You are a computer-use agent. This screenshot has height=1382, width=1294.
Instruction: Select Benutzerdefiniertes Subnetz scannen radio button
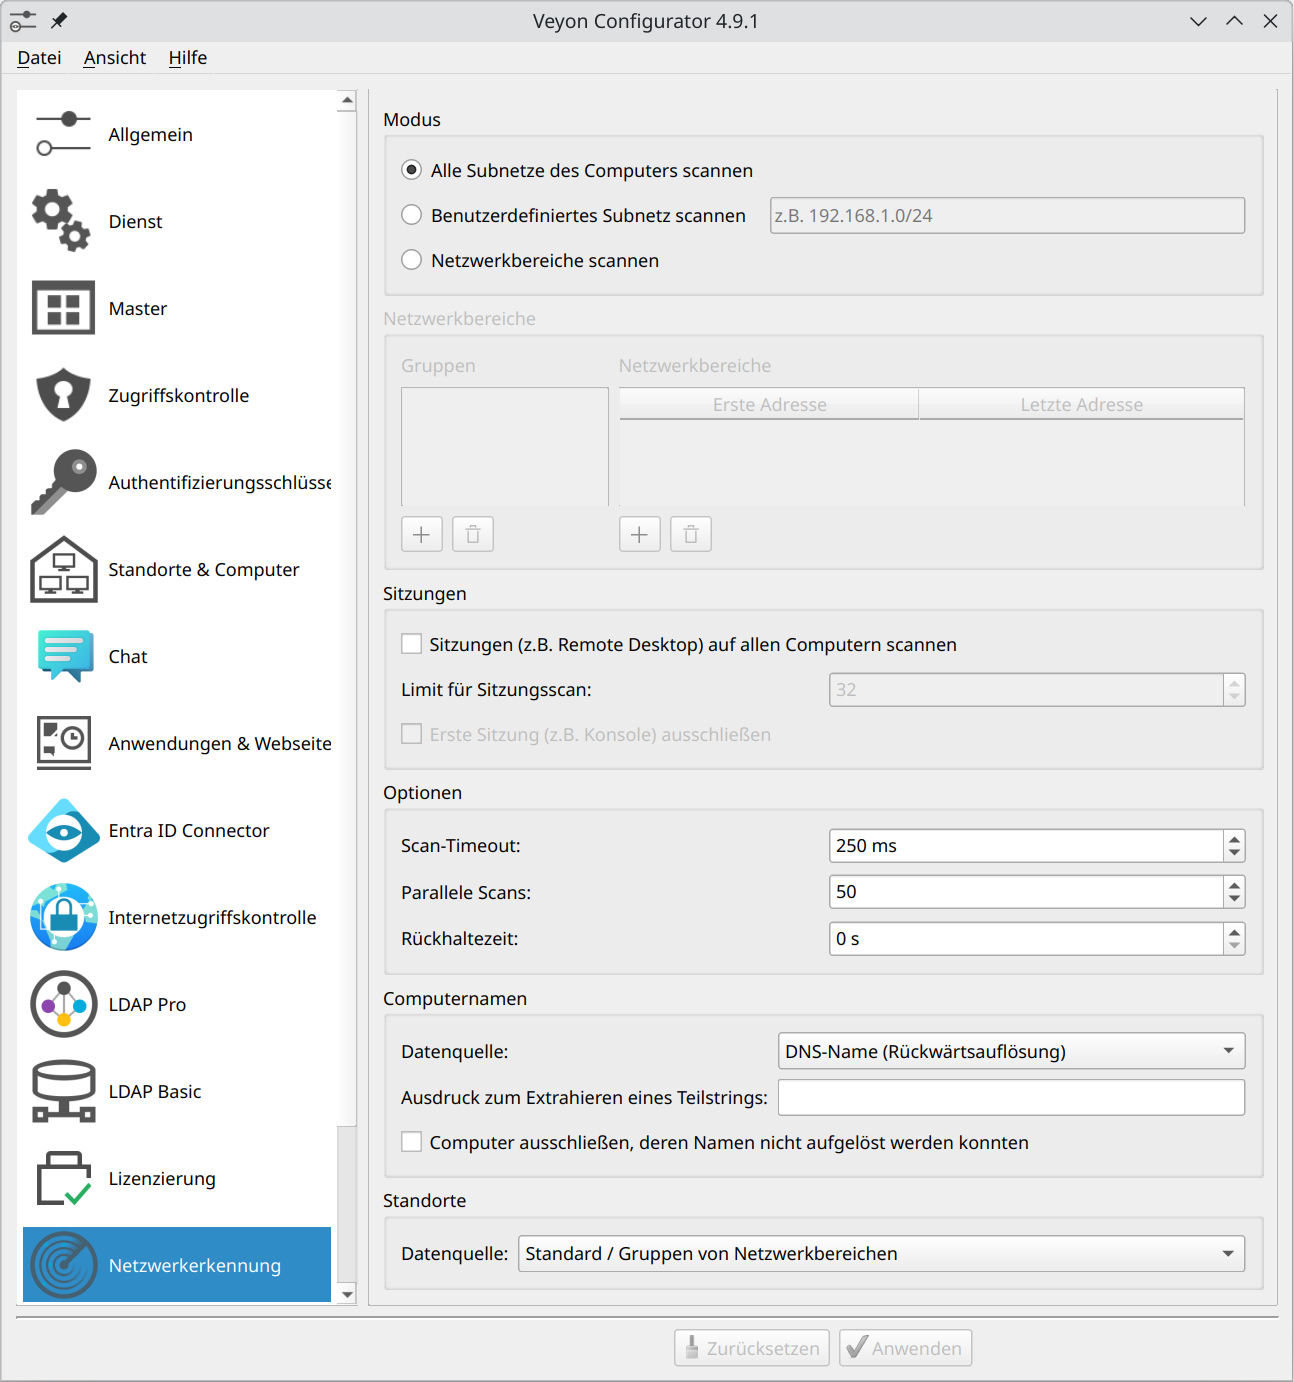tap(411, 215)
